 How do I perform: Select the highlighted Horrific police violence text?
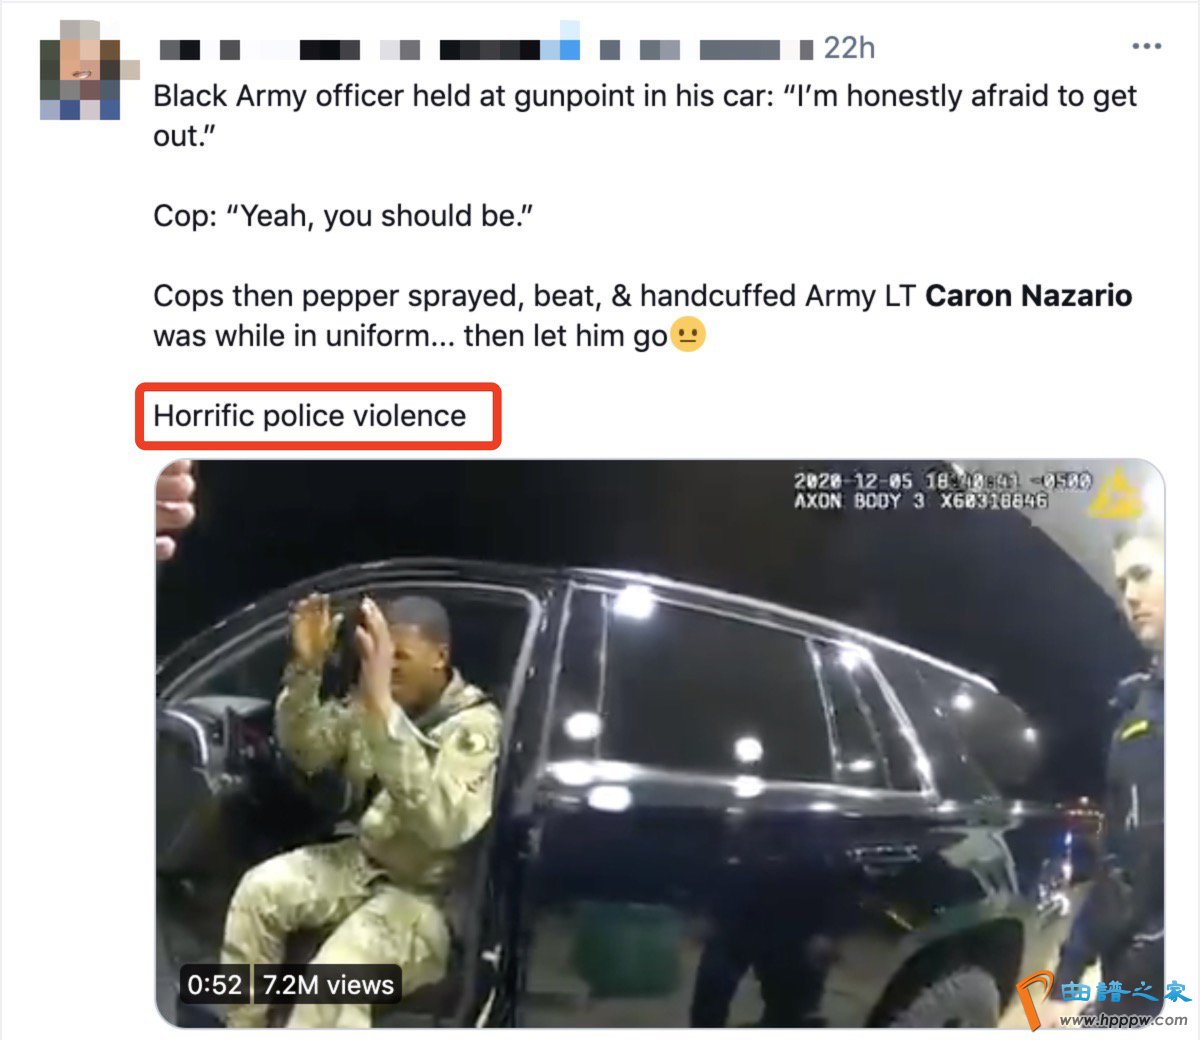(310, 416)
